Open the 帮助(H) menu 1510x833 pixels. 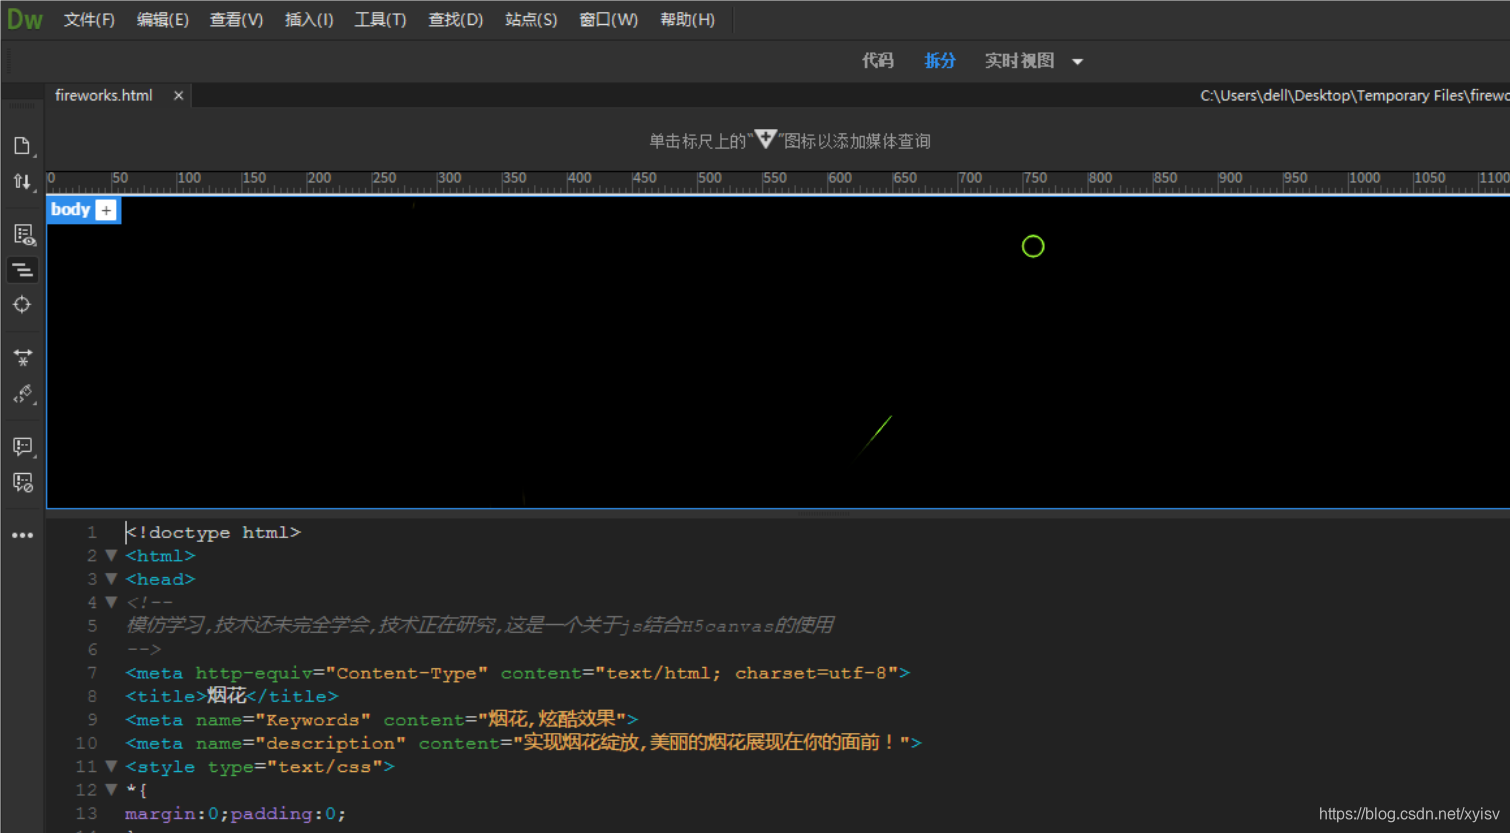687,20
